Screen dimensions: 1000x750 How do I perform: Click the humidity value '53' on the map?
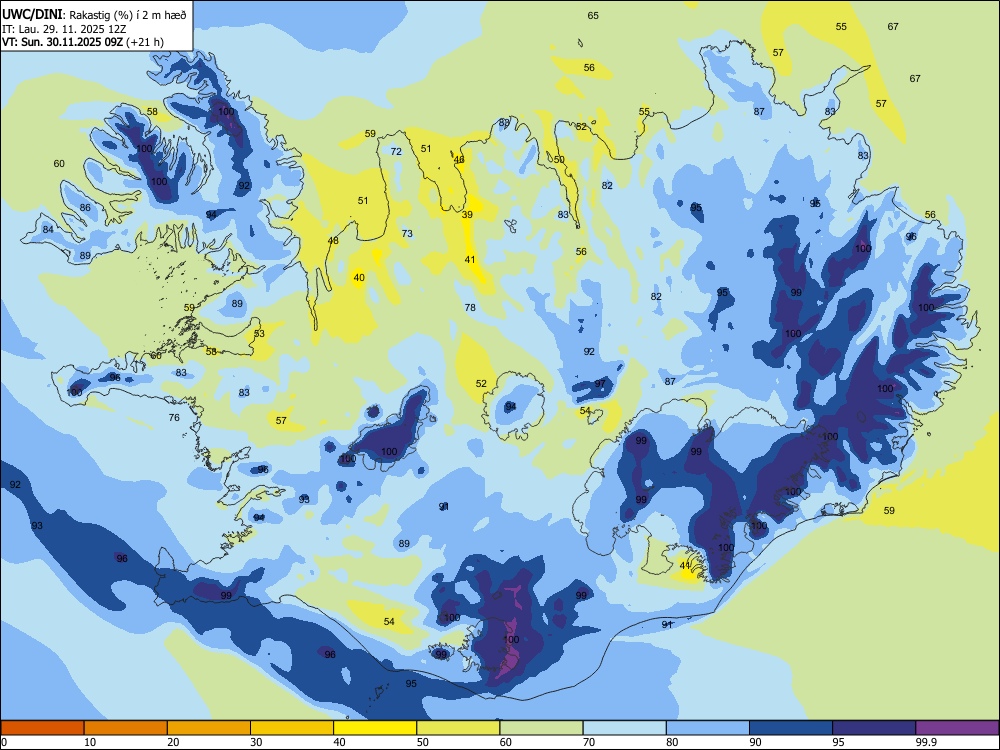259,334
